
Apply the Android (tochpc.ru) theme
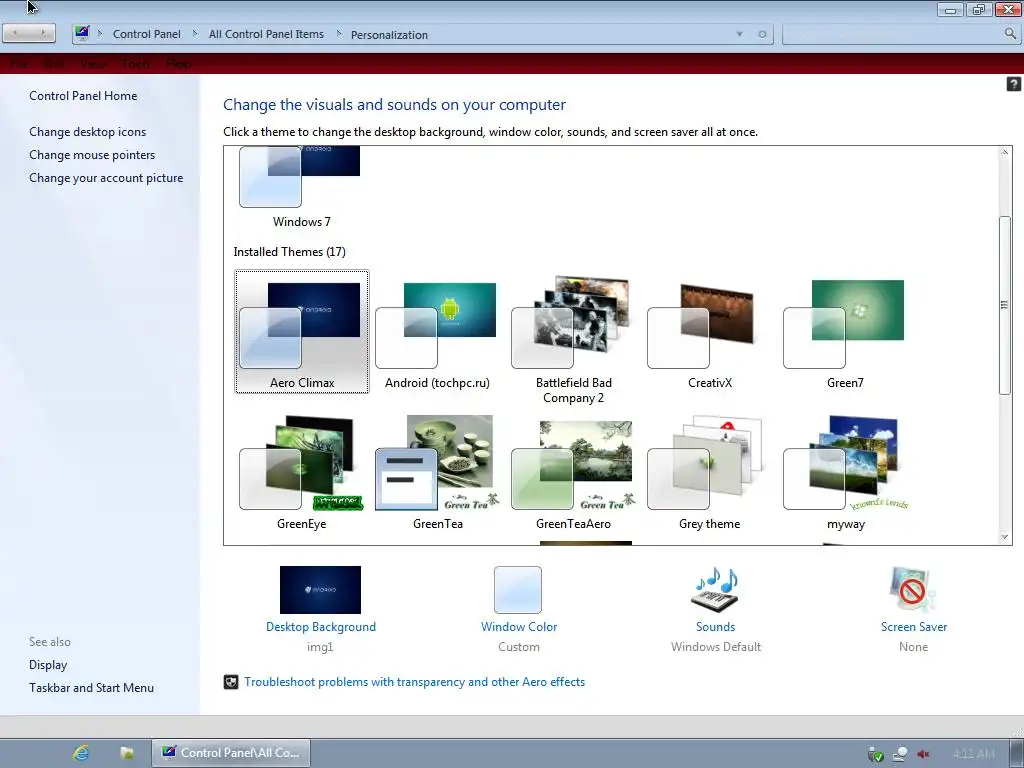coord(437,332)
